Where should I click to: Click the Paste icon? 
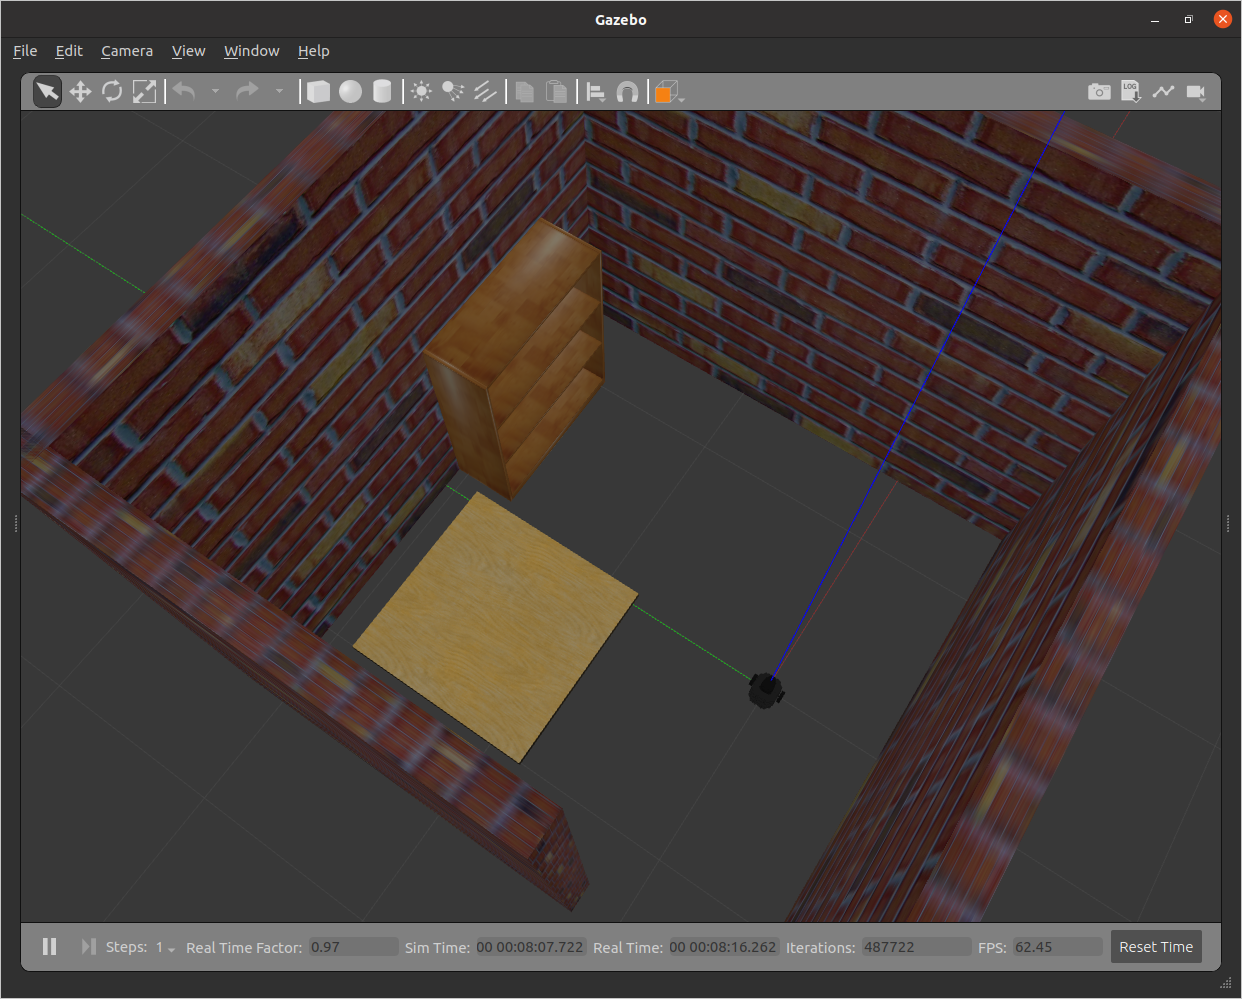557,92
